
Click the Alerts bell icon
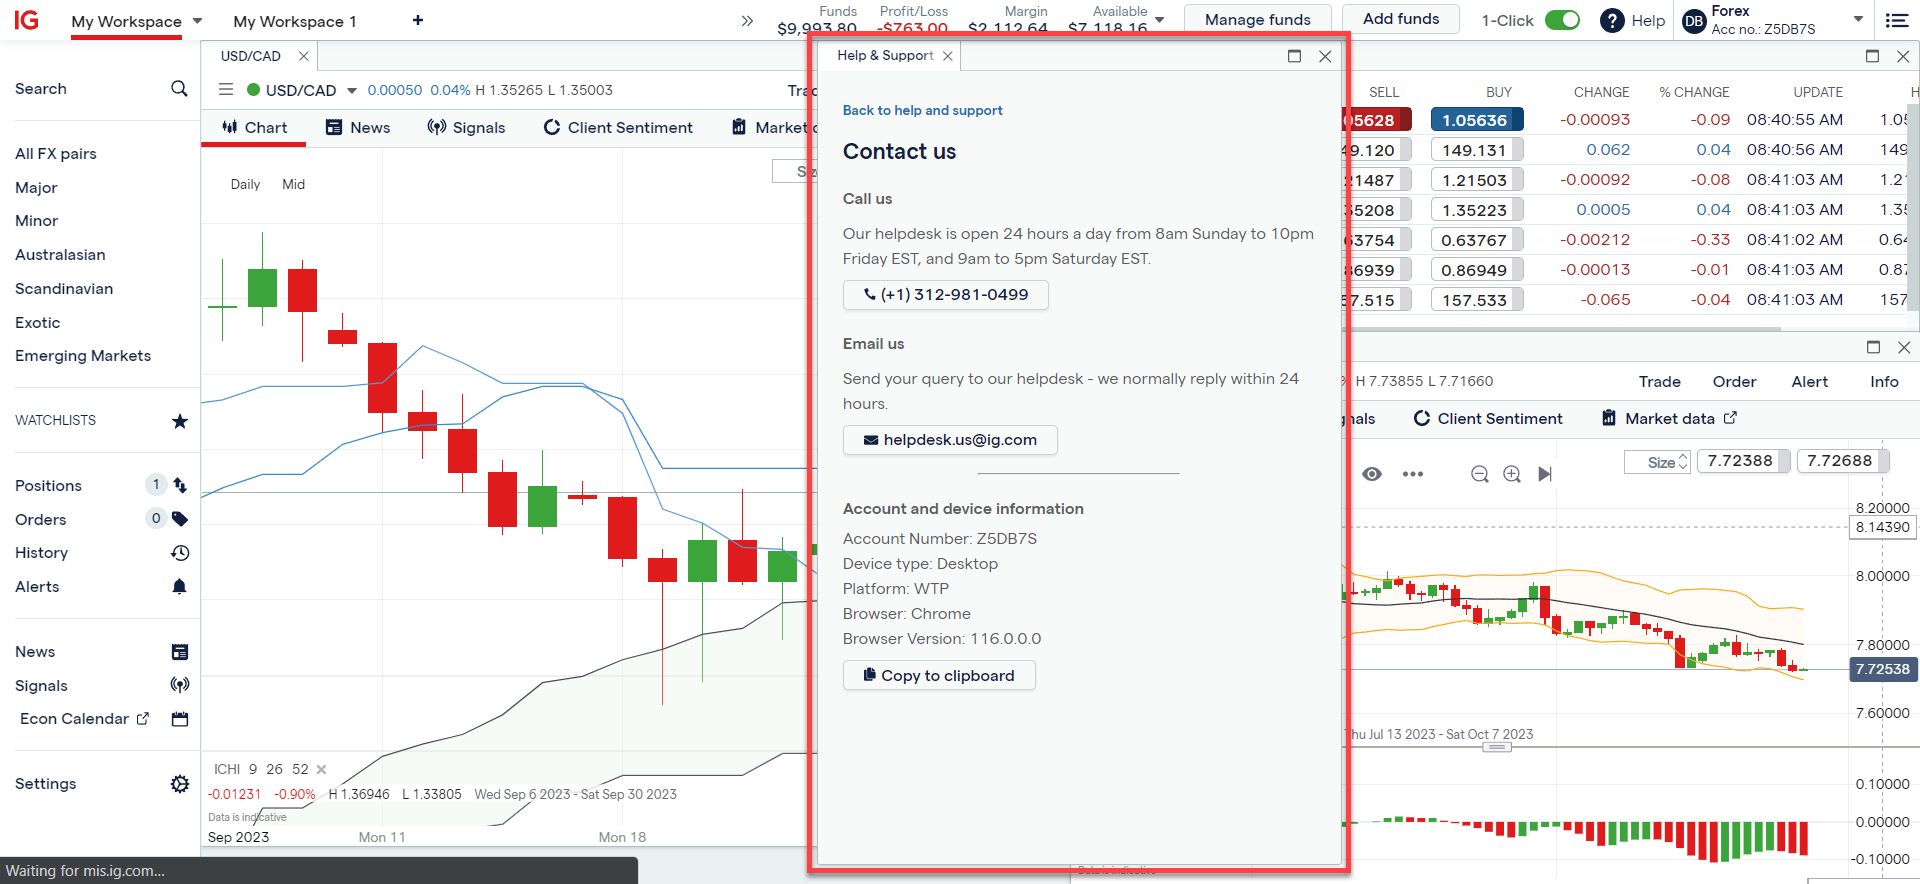[180, 587]
